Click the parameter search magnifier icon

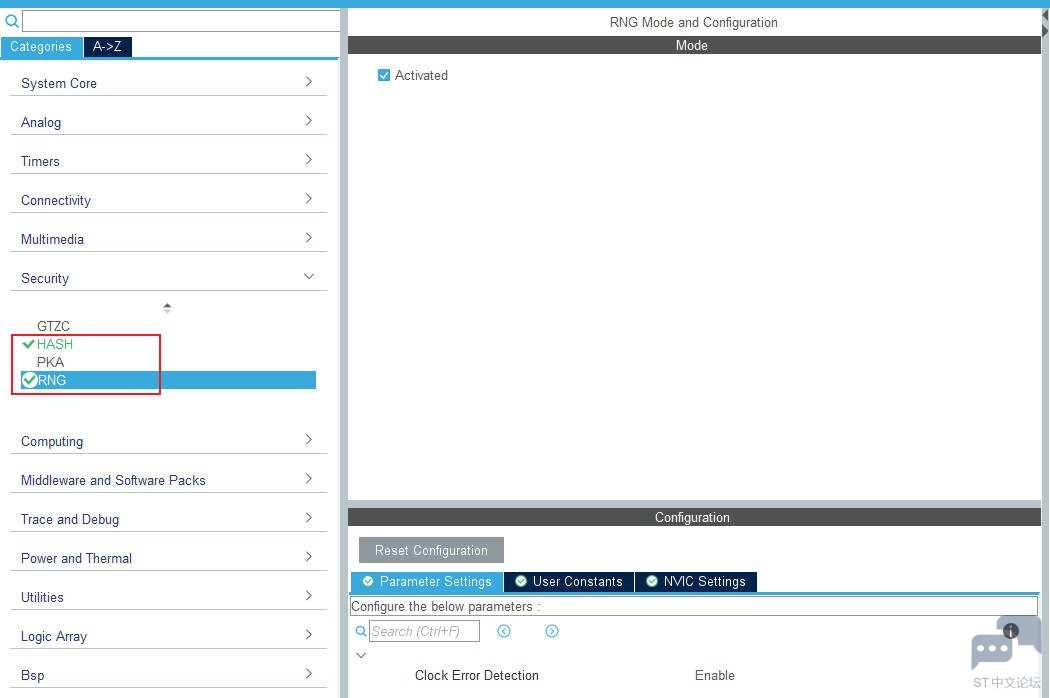pos(360,631)
